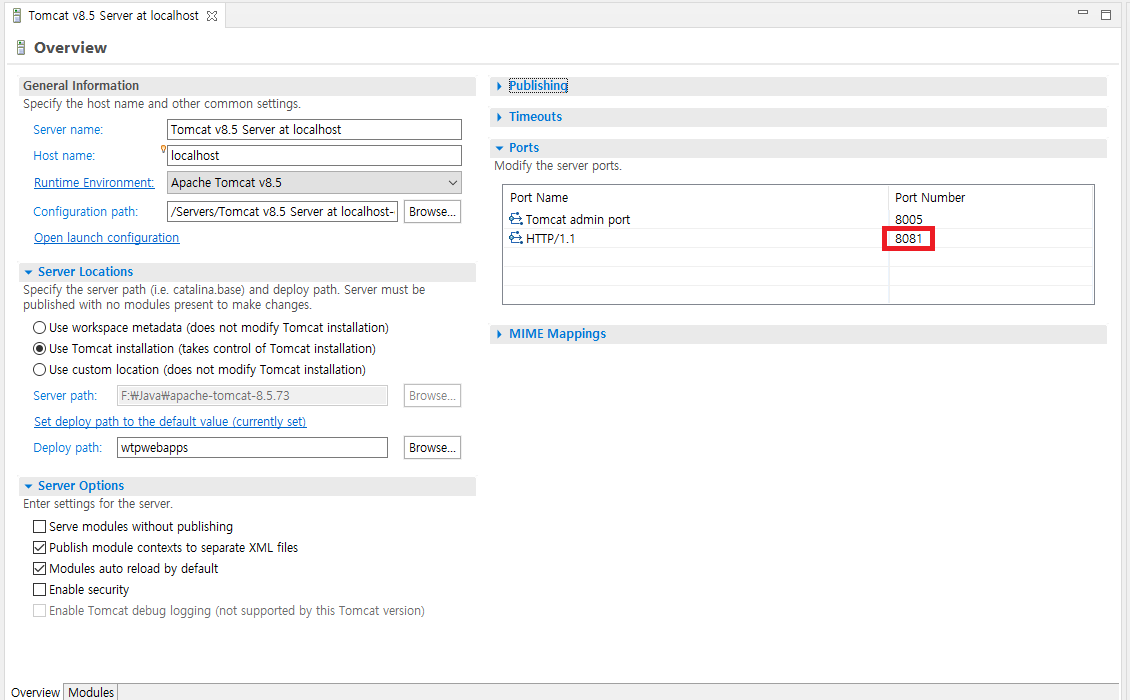Close the Tomcat v8.5 Server editor tab
The image size is (1130, 700).
[212, 16]
